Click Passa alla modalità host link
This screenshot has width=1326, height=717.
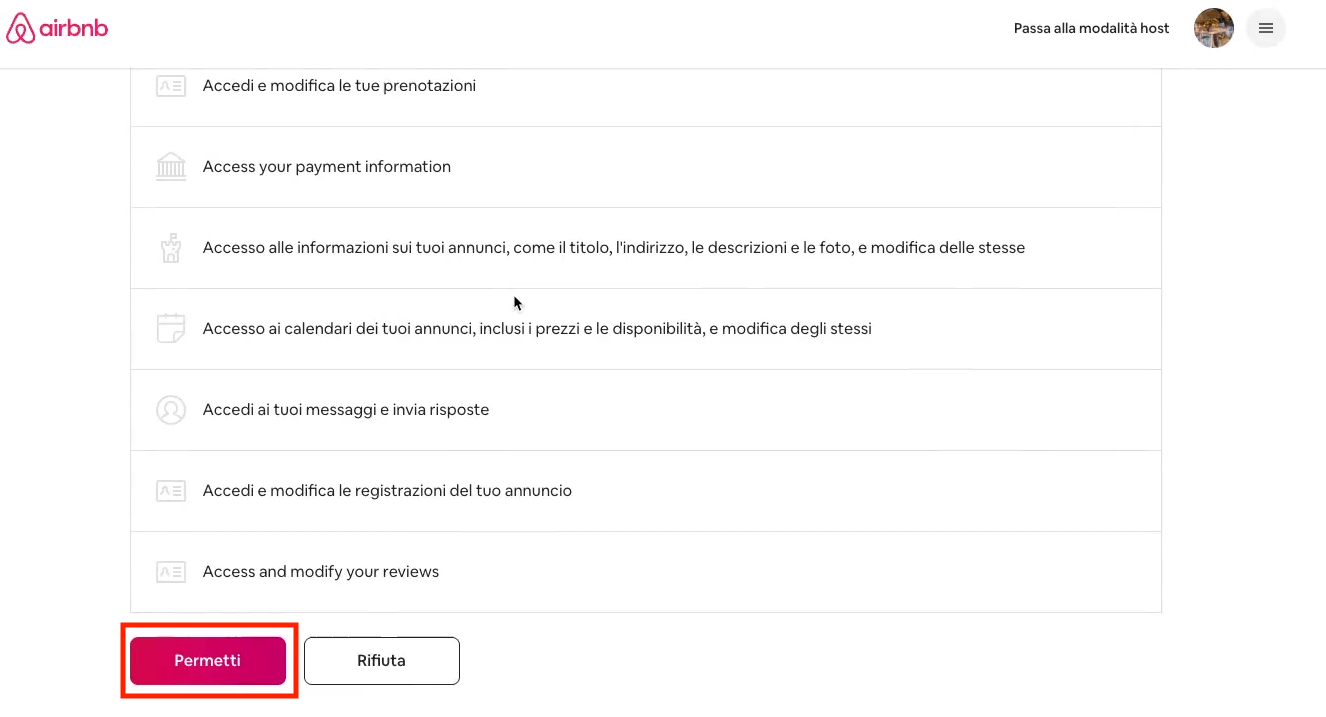click(1091, 28)
